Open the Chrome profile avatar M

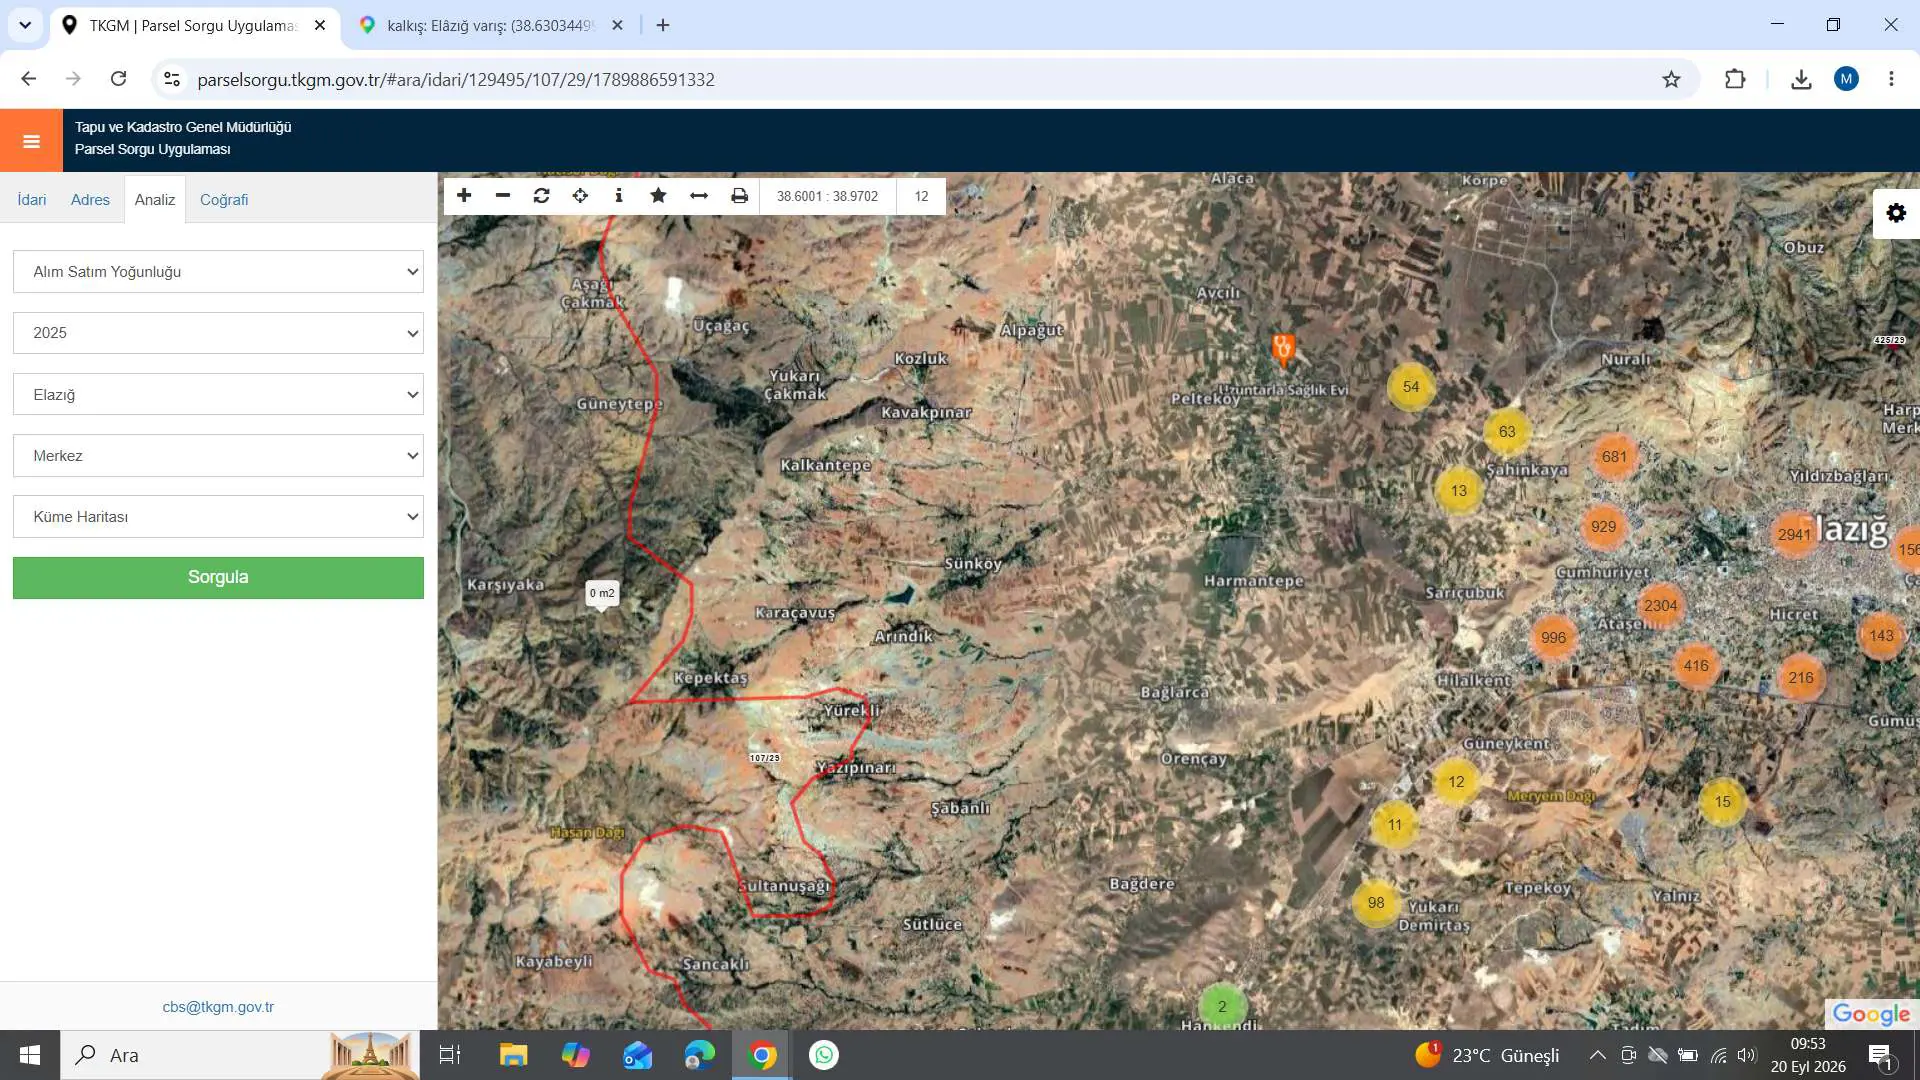click(1846, 79)
